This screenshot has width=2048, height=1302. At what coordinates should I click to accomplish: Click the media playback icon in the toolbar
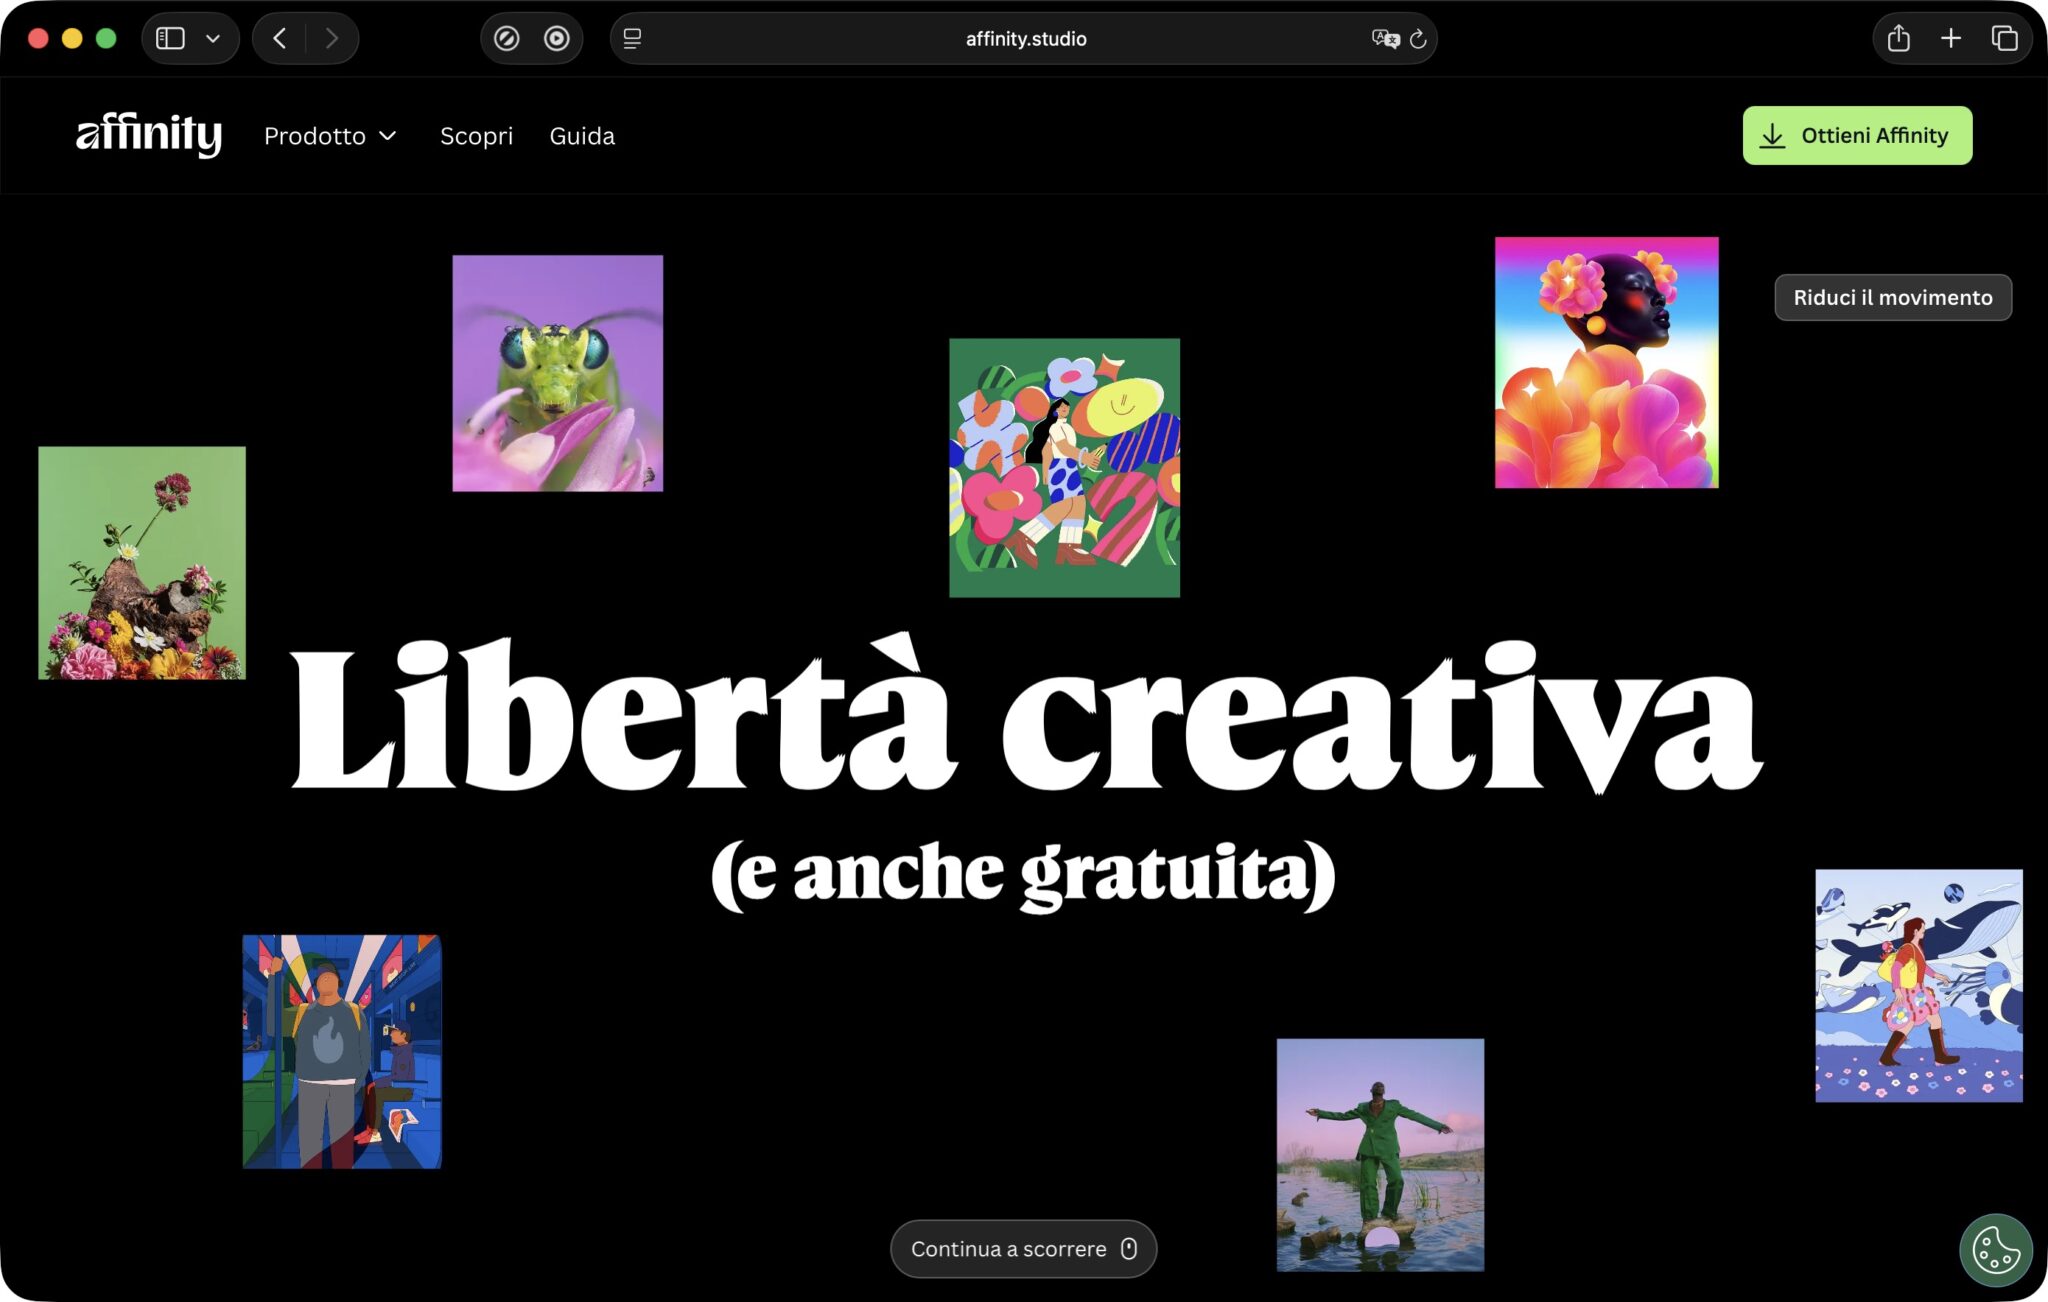pyautogui.click(x=557, y=38)
